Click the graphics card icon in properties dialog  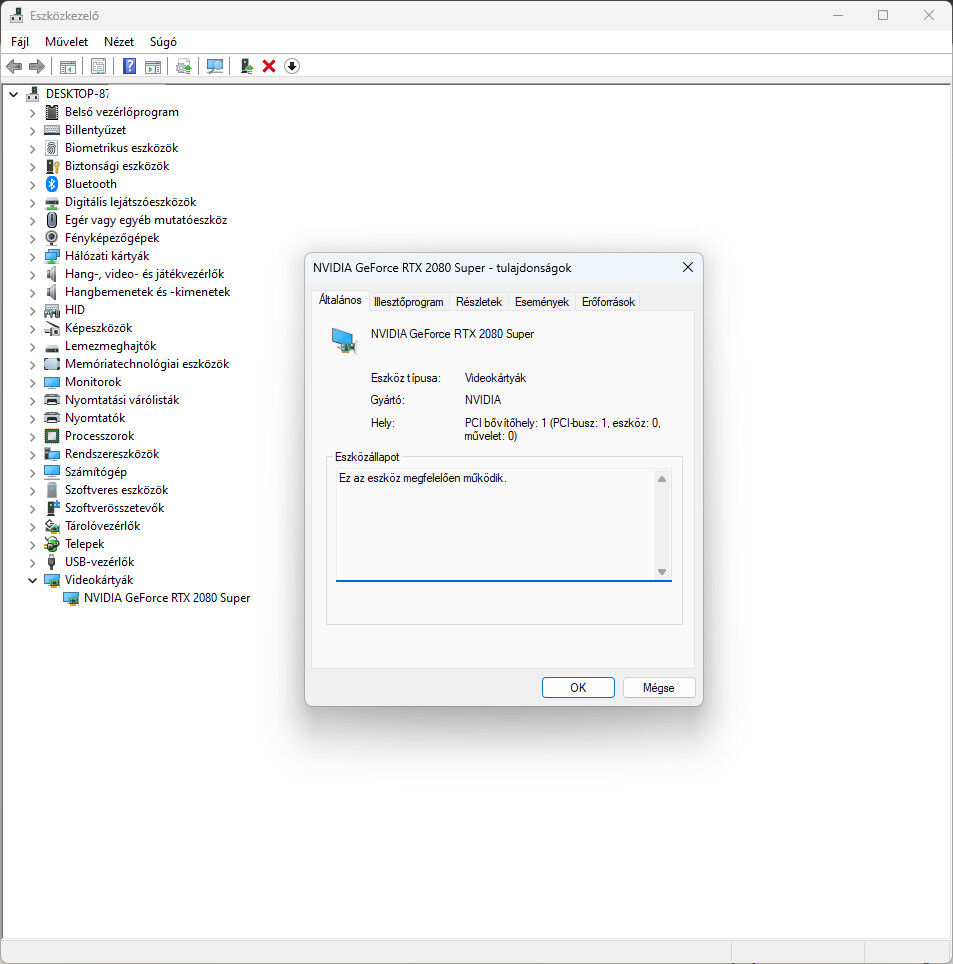click(x=344, y=341)
